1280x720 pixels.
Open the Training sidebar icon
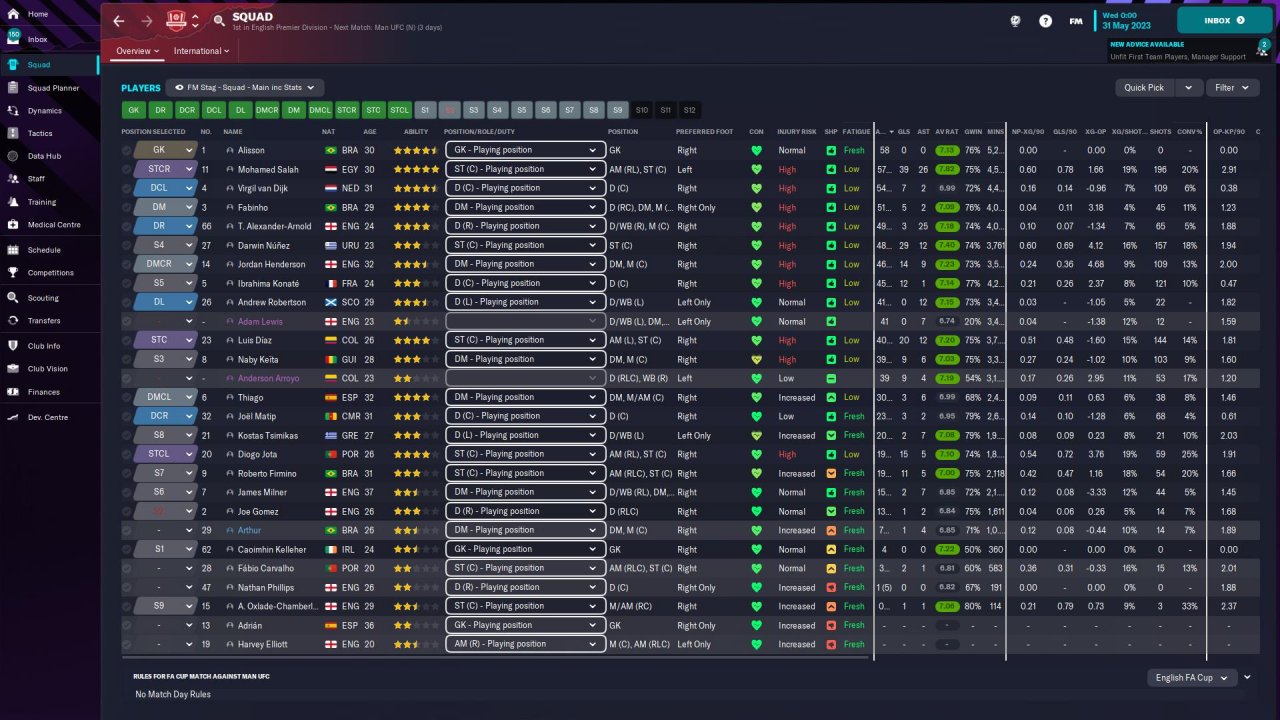15,202
